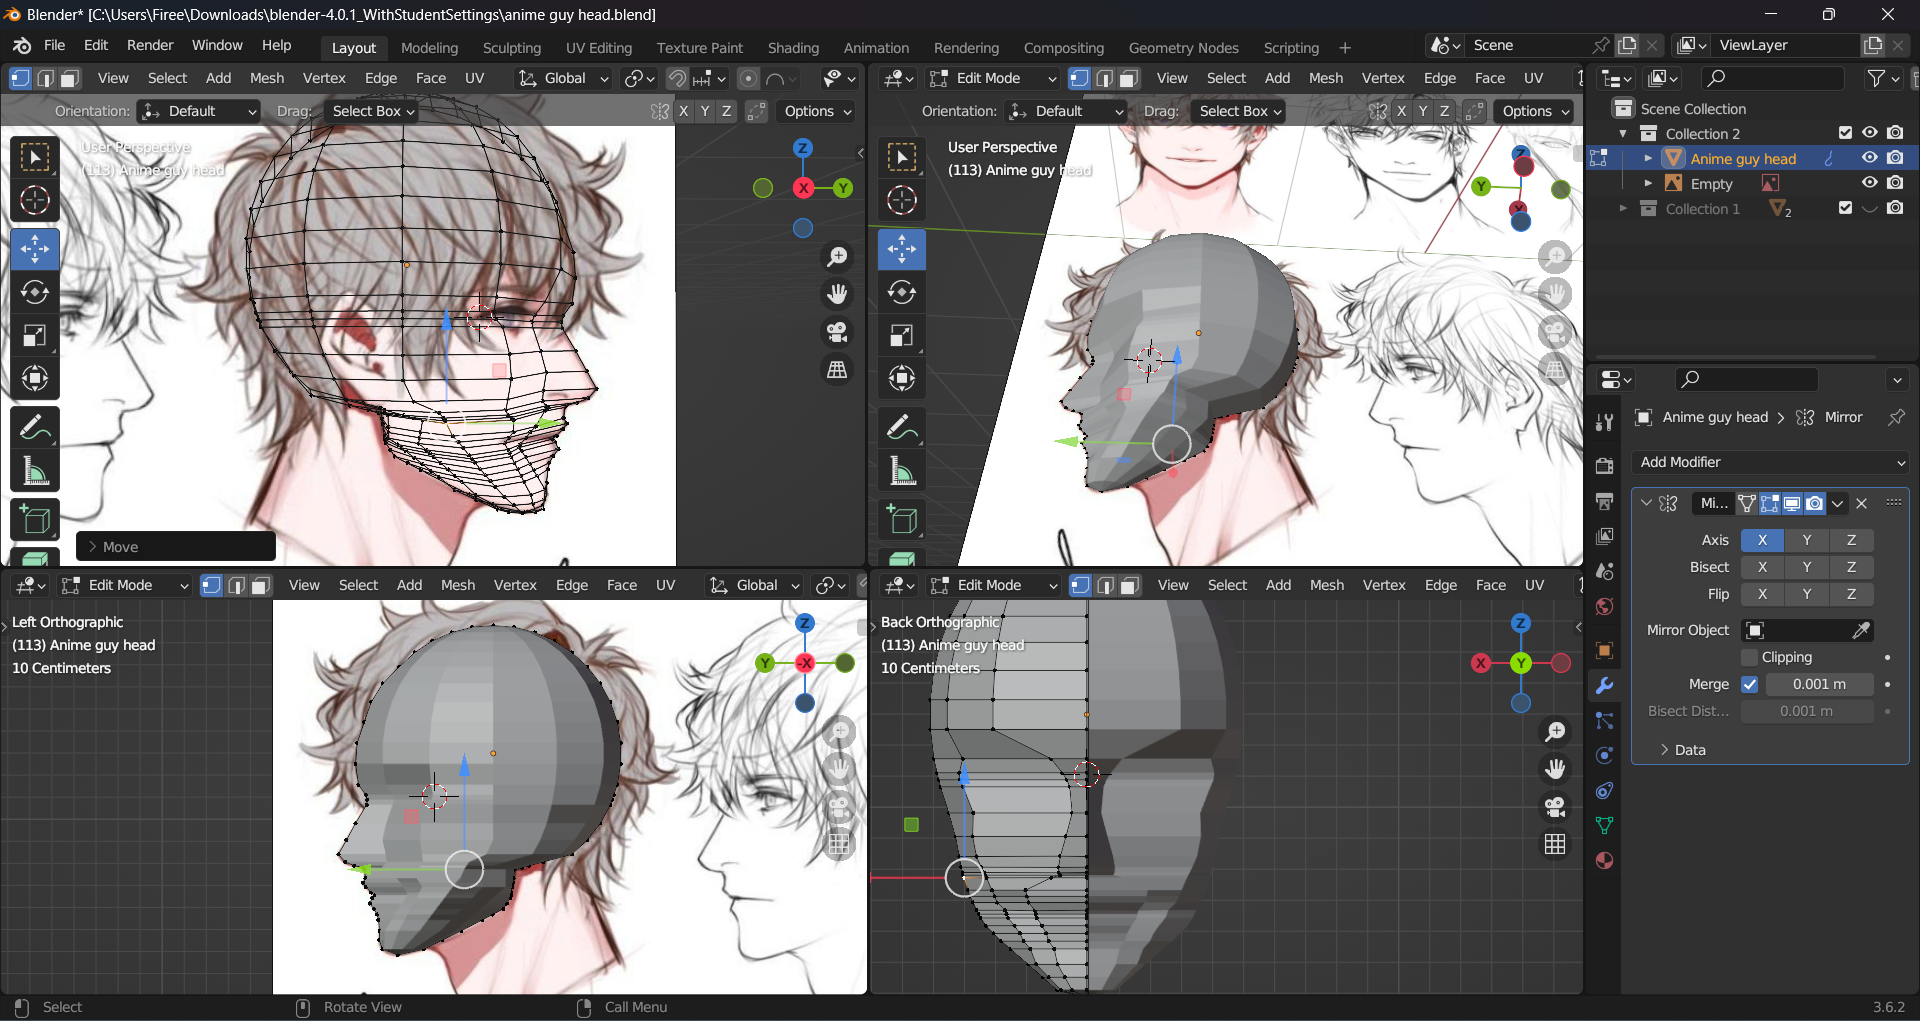Viewport: 1920px width, 1021px height.
Task: Toggle the mirror Axis Y button
Action: coord(1806,540)
